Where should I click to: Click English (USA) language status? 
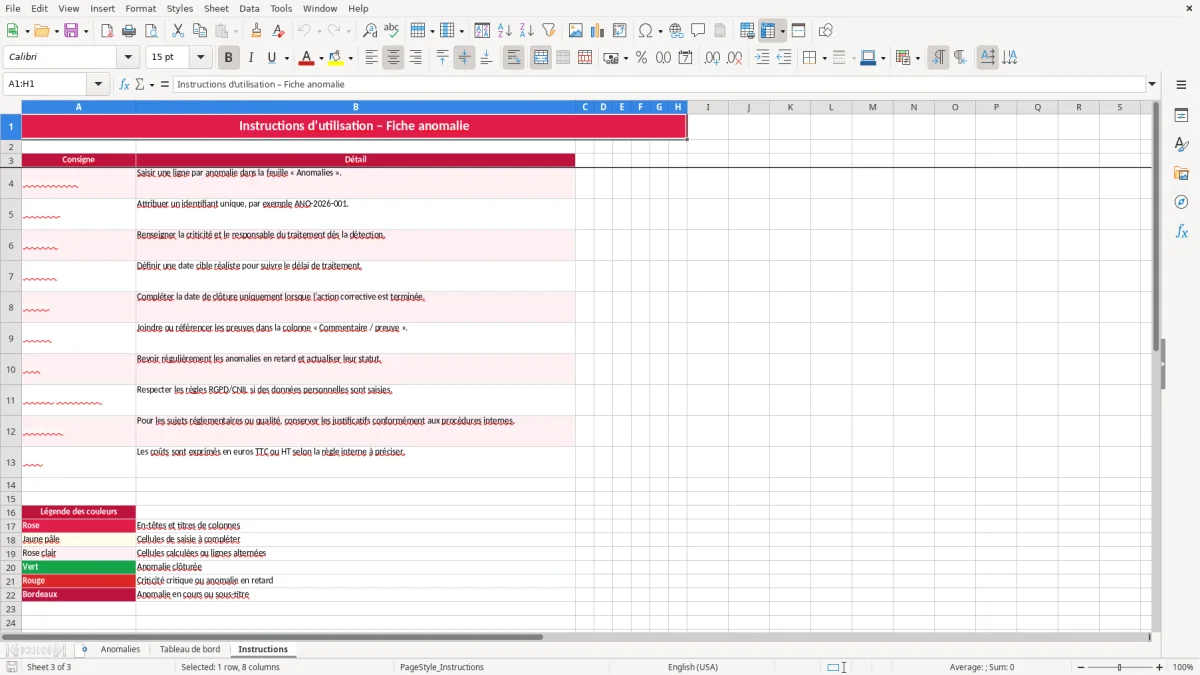click(x=693, y=667)
